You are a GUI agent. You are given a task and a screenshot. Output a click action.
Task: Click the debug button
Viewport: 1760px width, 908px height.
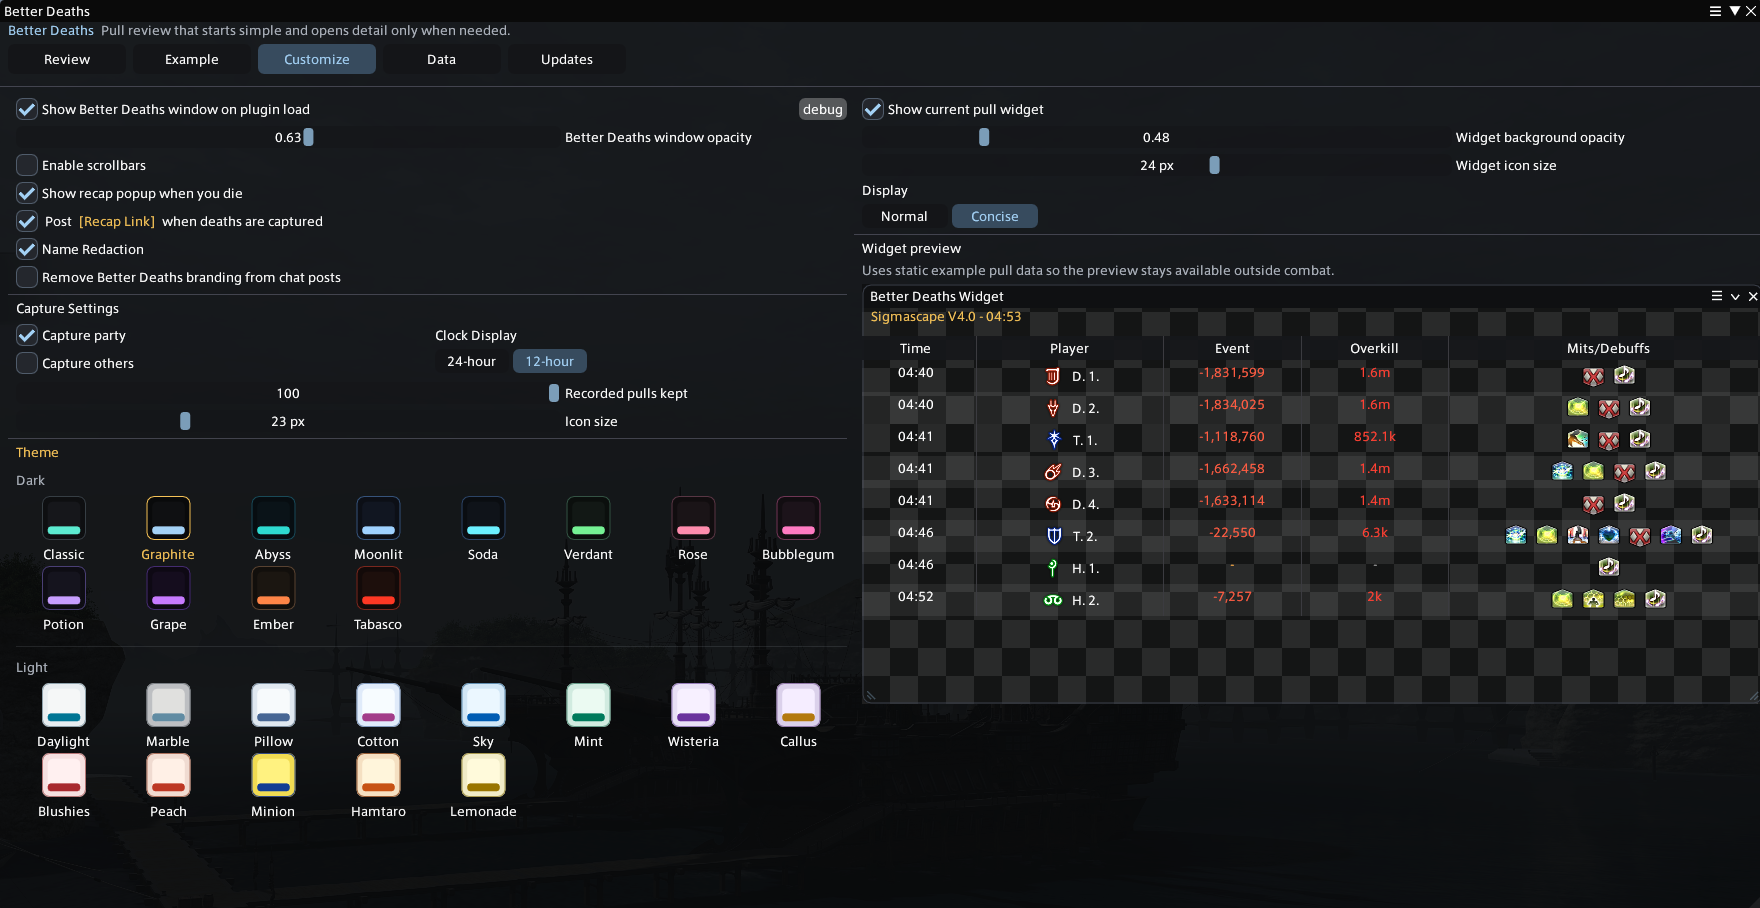pyautogui.click(x=823, y=109)
